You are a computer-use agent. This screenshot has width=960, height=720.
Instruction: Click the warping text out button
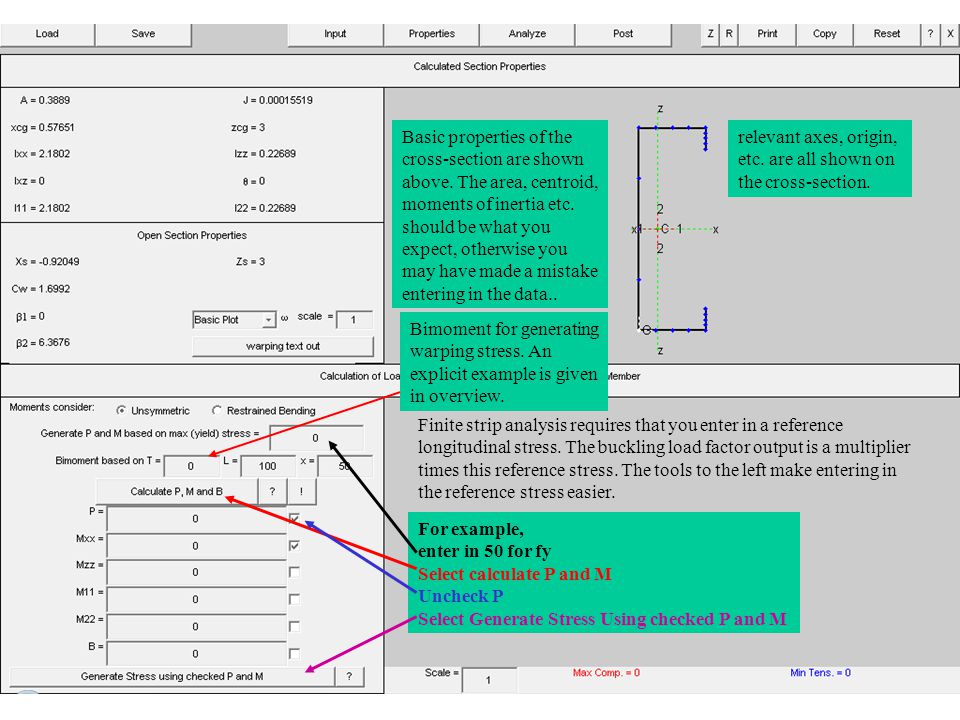283,347
